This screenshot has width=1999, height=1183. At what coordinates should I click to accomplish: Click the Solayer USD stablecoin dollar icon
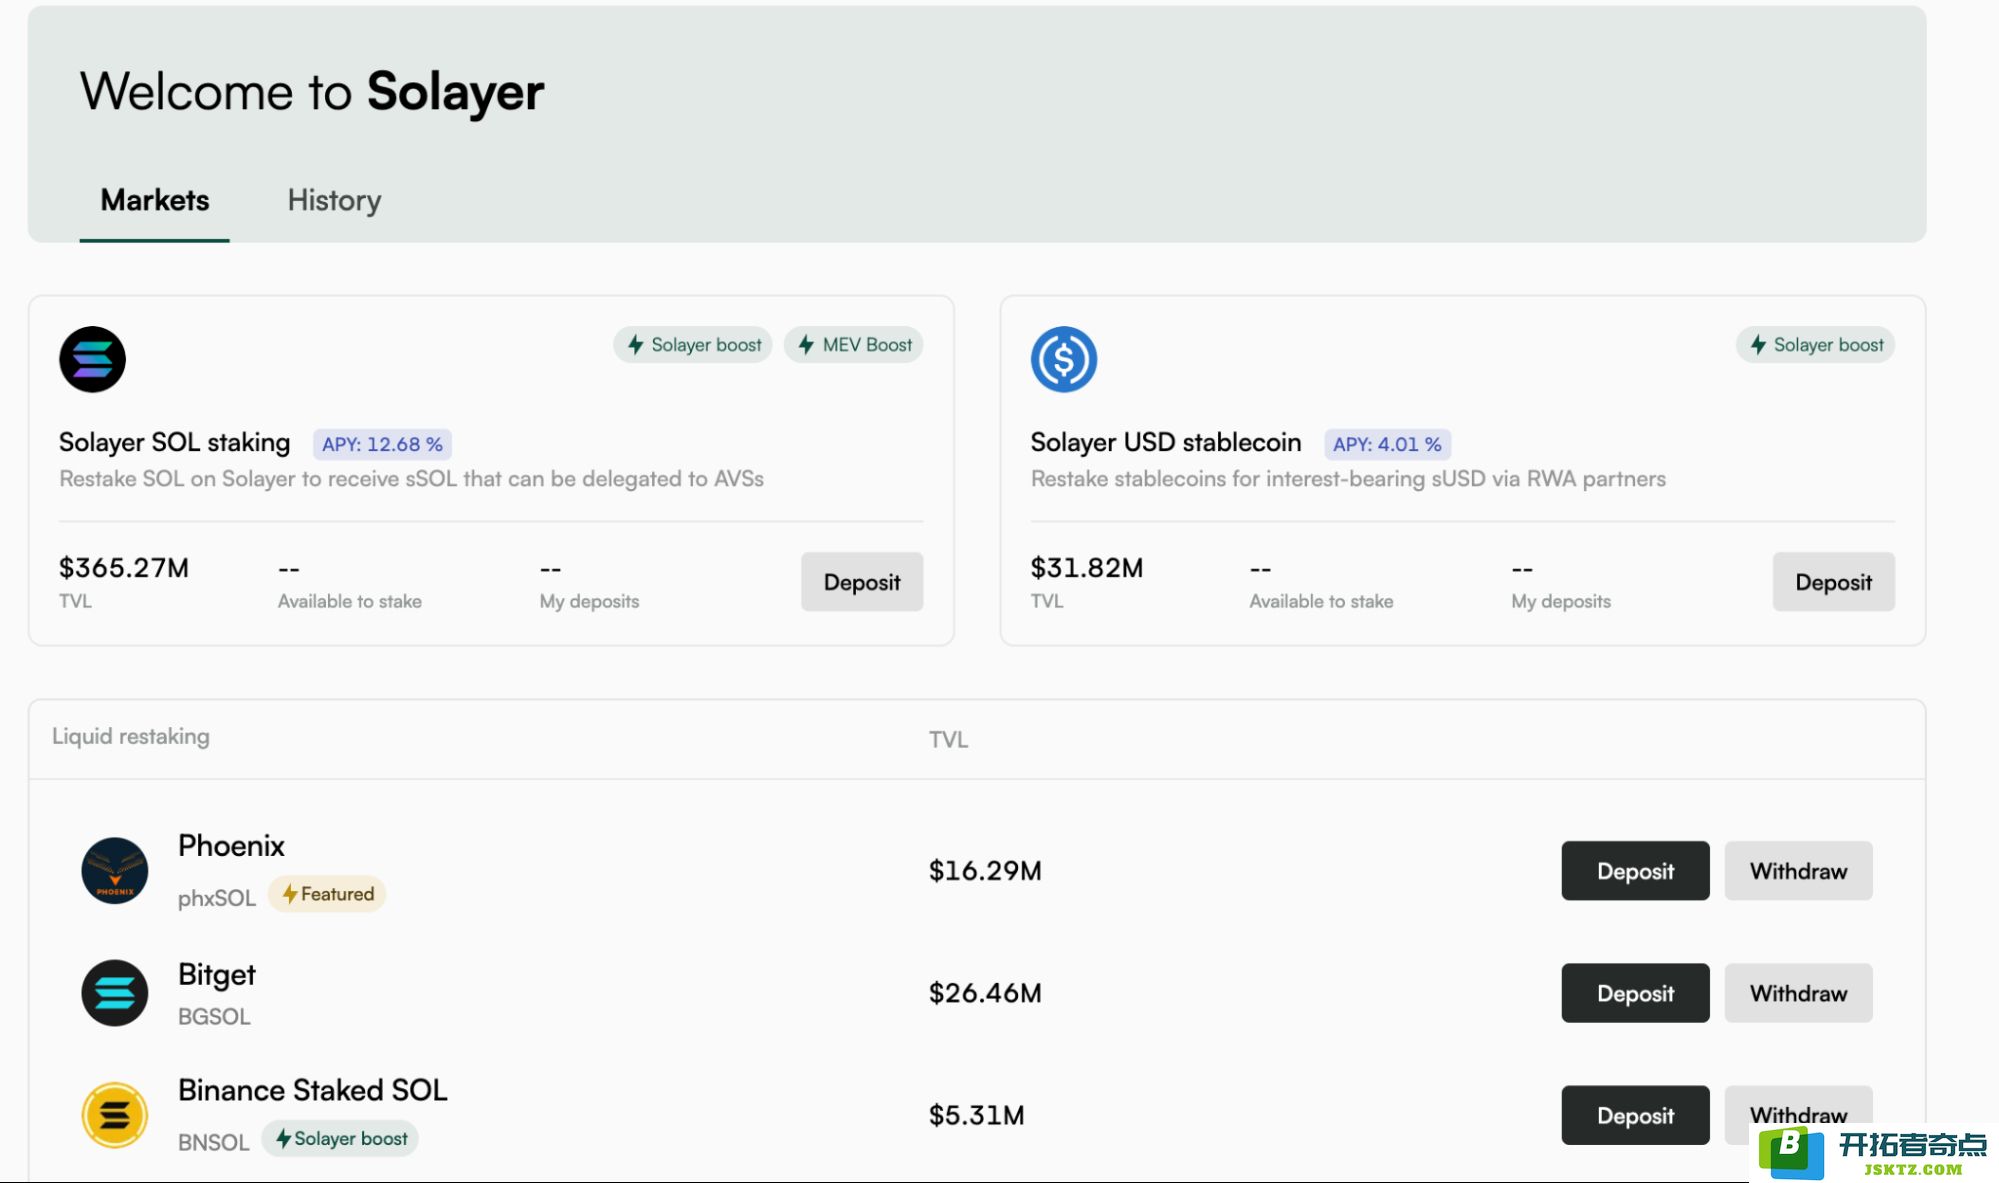(1064, 359)
